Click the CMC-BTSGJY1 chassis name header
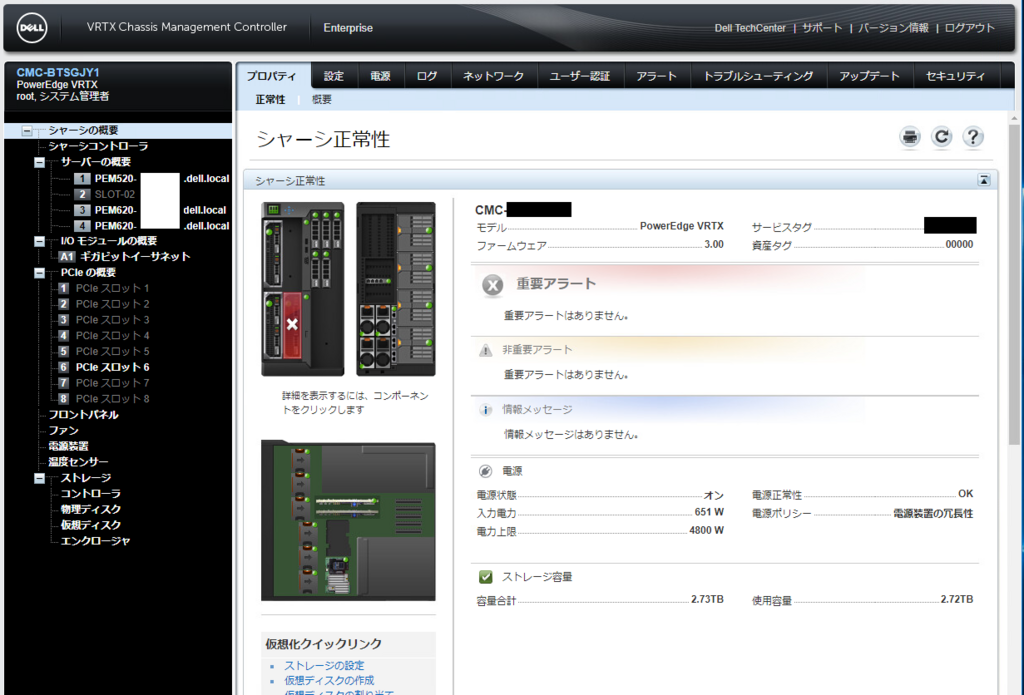 click(57, 73)
